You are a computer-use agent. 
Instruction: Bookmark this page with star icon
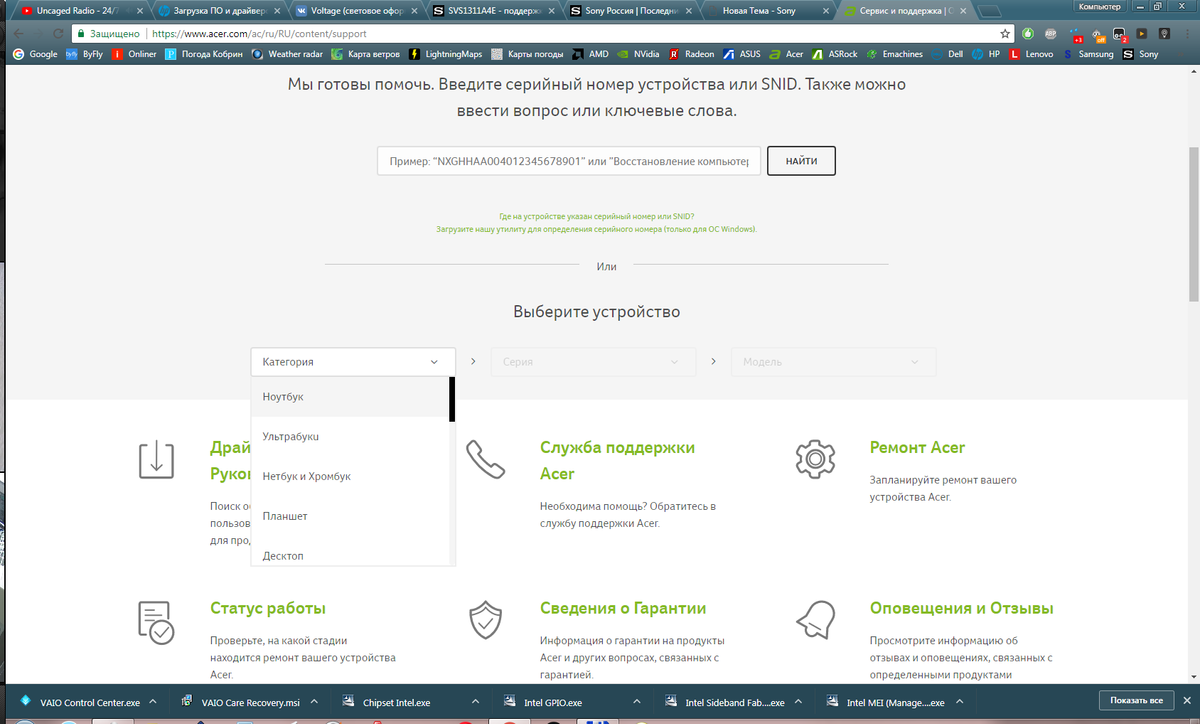tap(1005, 33)
